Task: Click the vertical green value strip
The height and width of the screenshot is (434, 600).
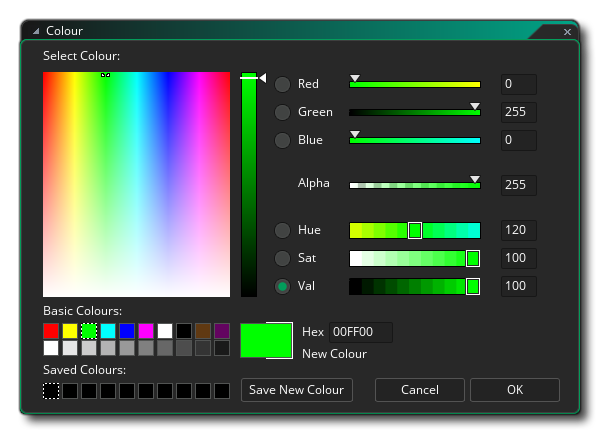Action: [x=249, y=184]
